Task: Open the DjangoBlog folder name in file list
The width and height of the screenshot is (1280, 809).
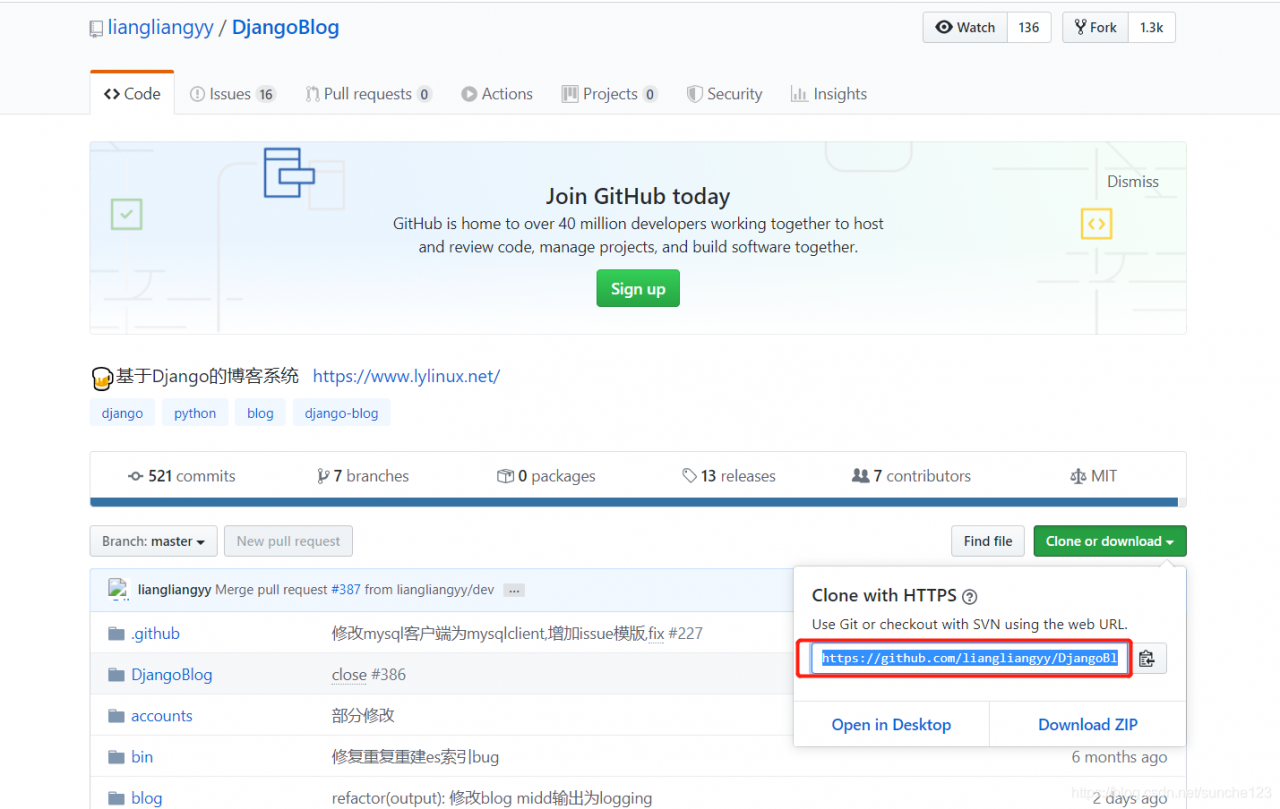Action: (x=172, y=675)
